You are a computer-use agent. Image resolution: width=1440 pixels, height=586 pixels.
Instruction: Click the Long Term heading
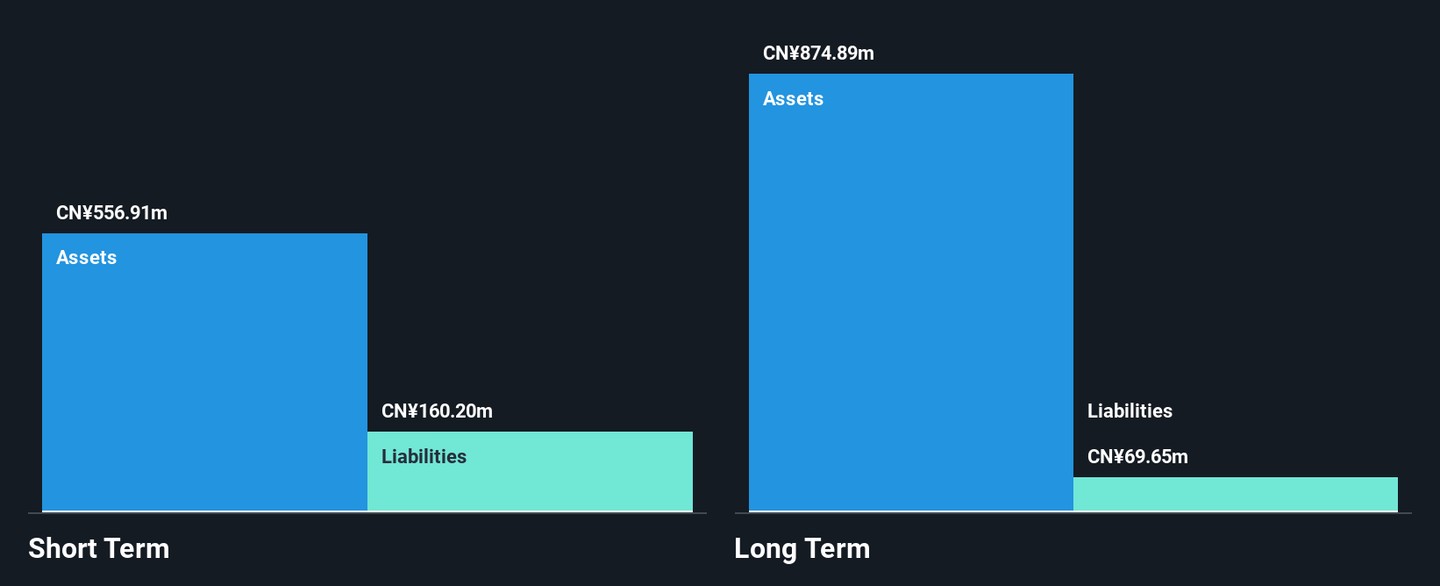802,548
